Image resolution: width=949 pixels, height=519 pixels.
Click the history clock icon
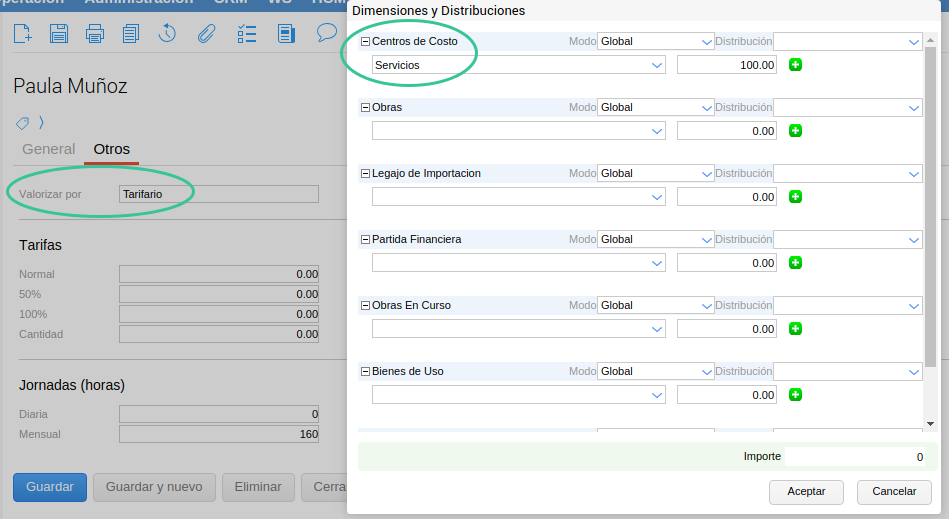click(167, 33)
